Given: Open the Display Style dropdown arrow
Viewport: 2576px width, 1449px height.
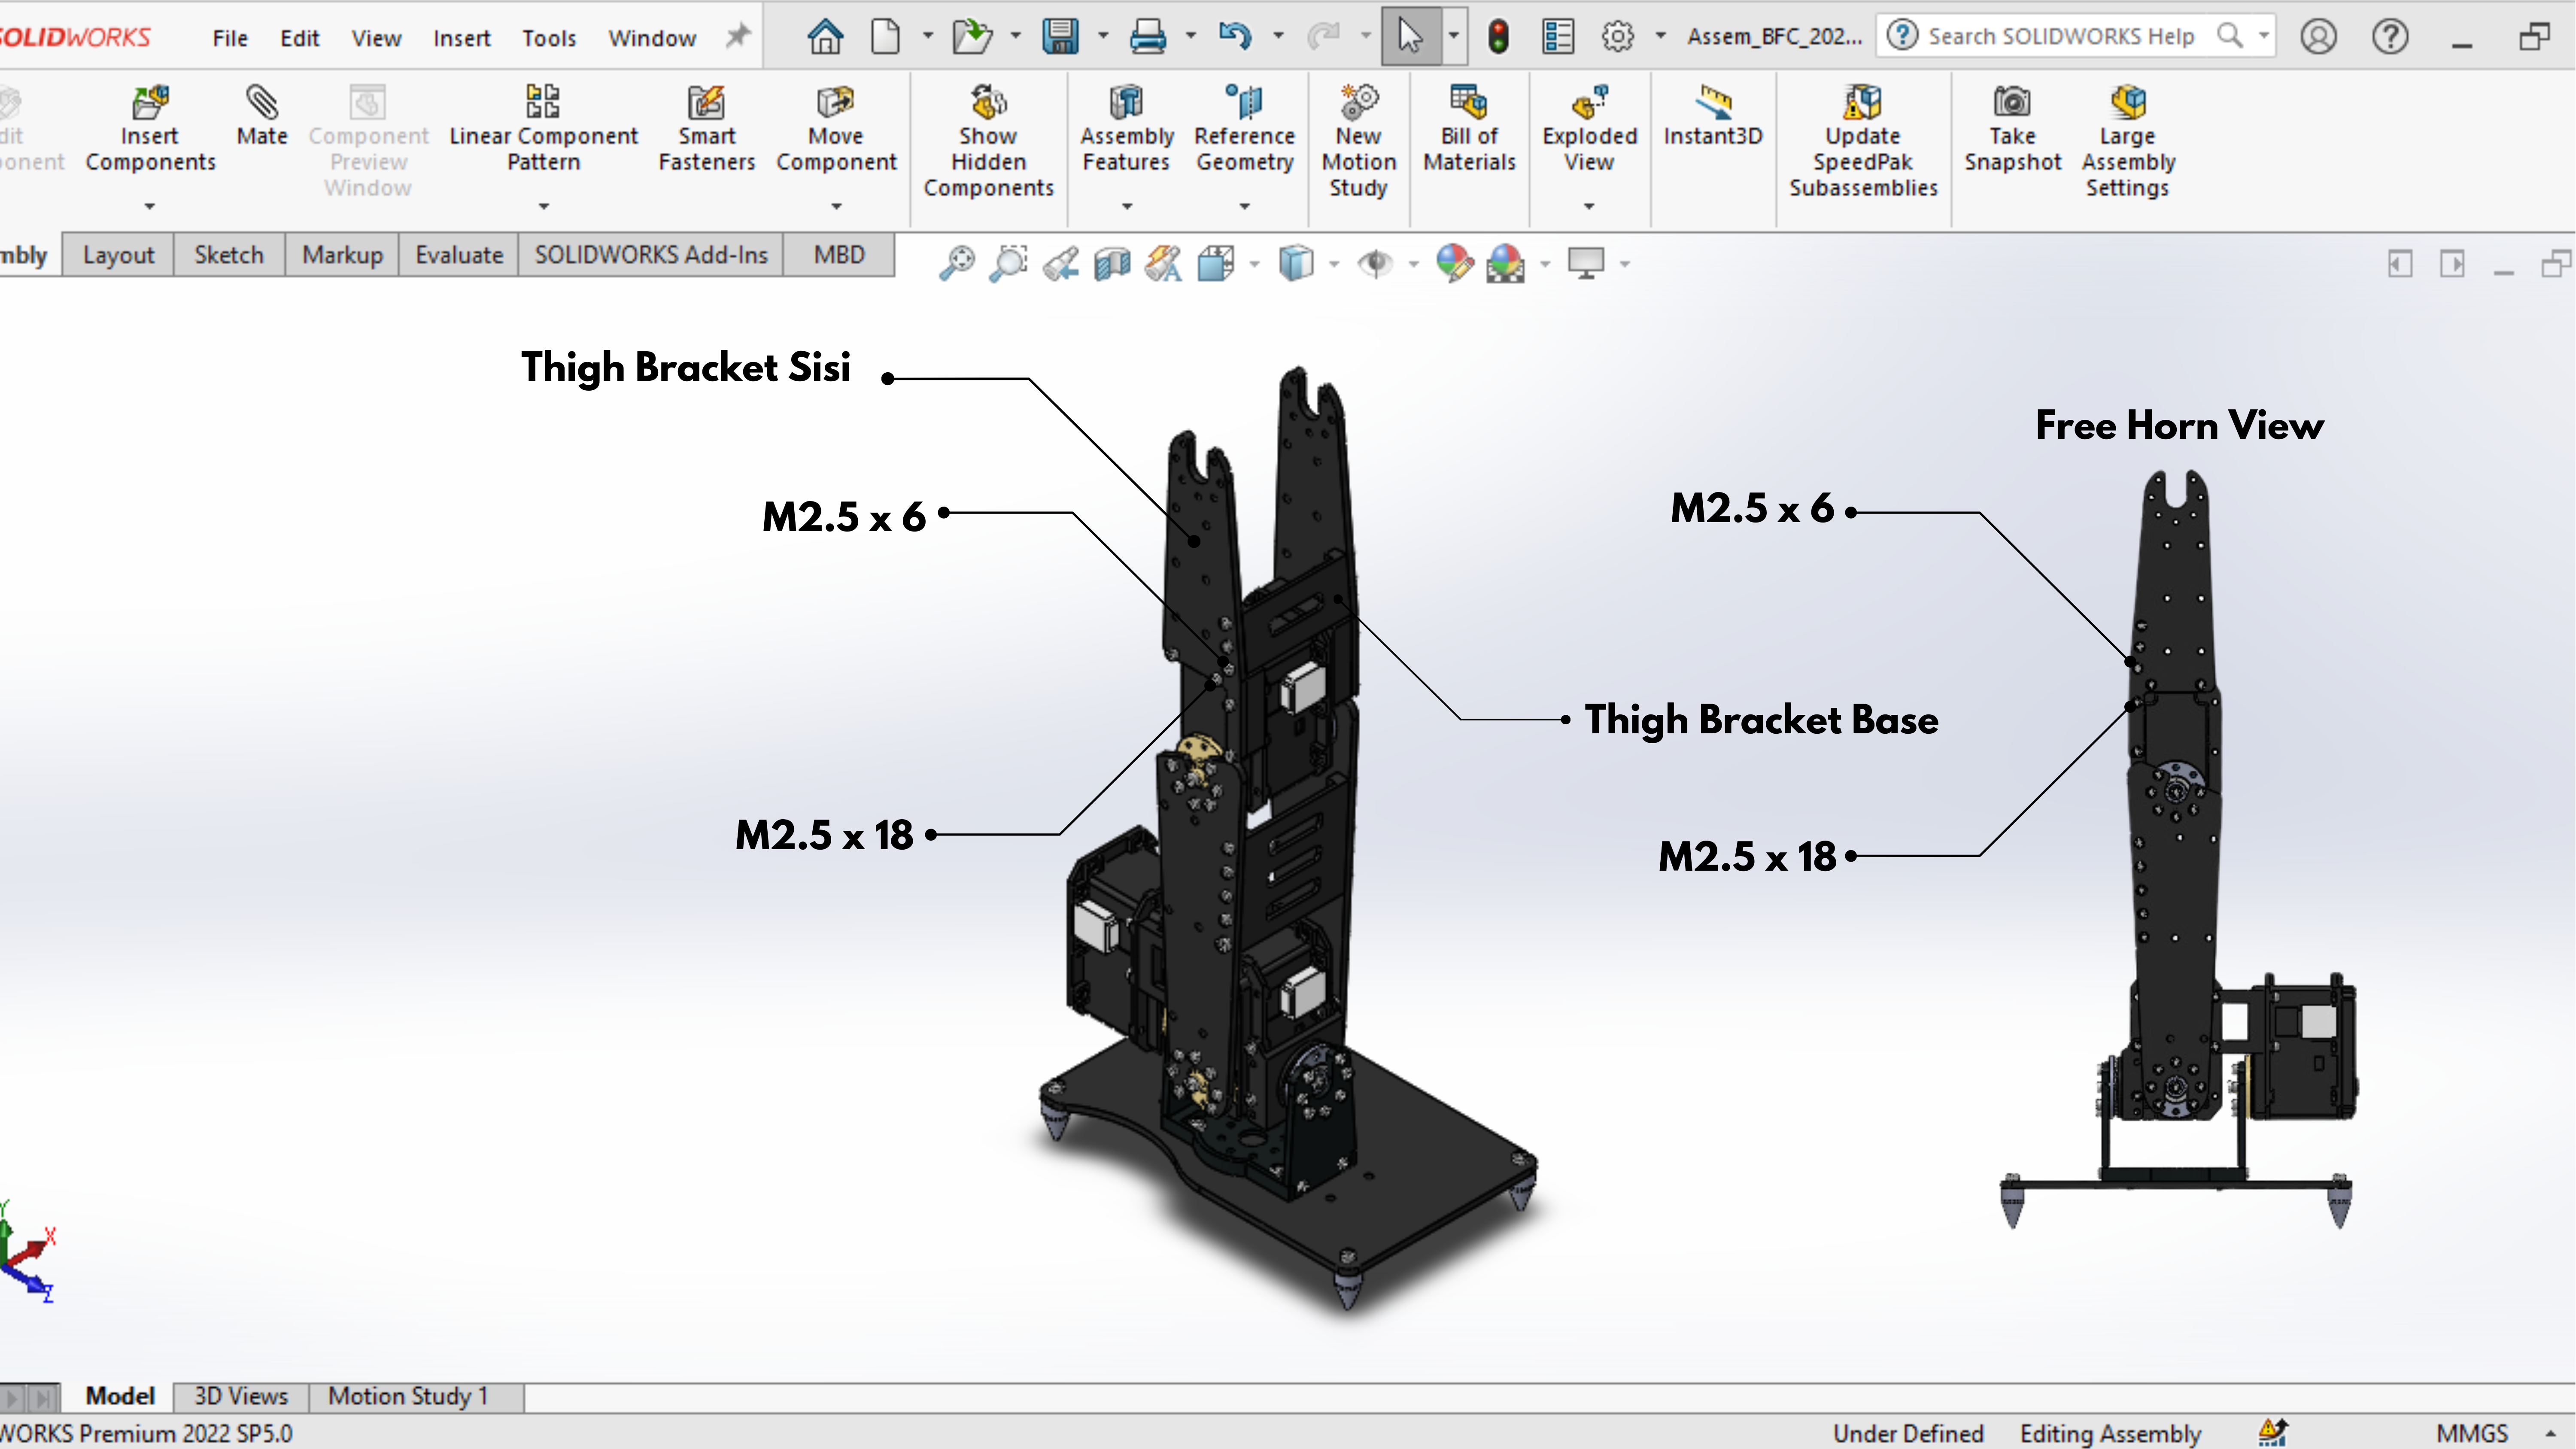Looking at the screenshot, I should point(1333,264).
